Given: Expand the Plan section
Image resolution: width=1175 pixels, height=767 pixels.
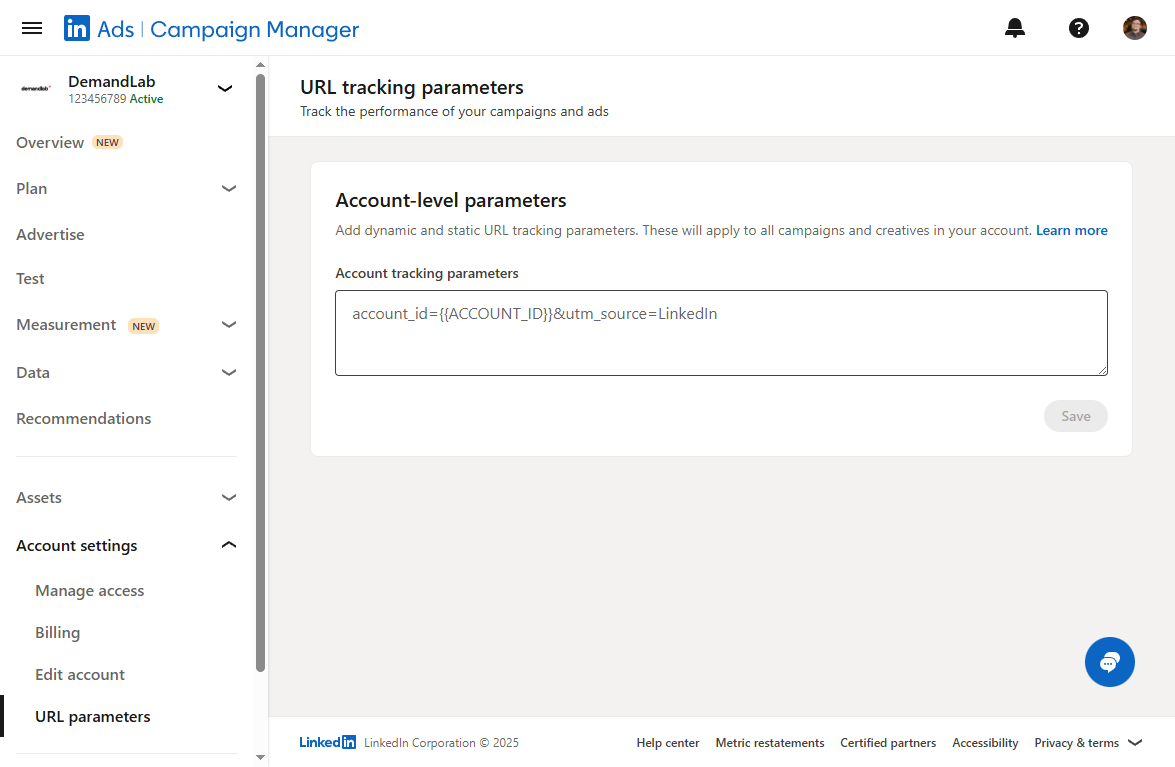Looking at the screenshot, I should click(229, 188).
